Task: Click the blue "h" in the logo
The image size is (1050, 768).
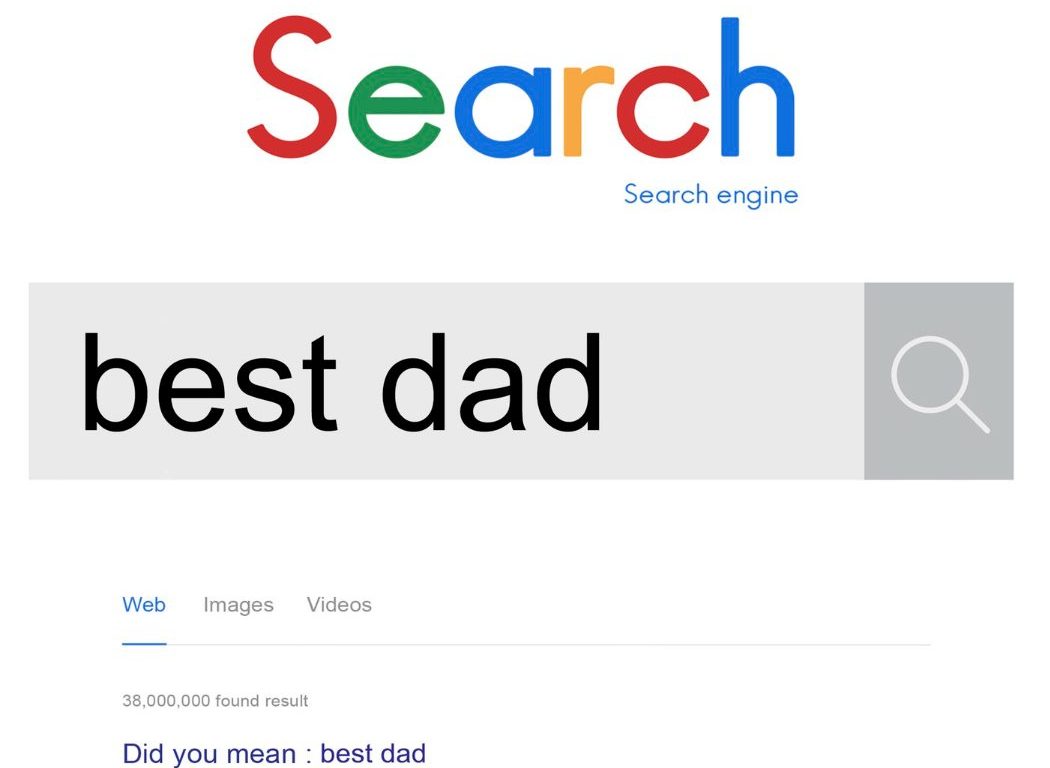Action: 756,92
